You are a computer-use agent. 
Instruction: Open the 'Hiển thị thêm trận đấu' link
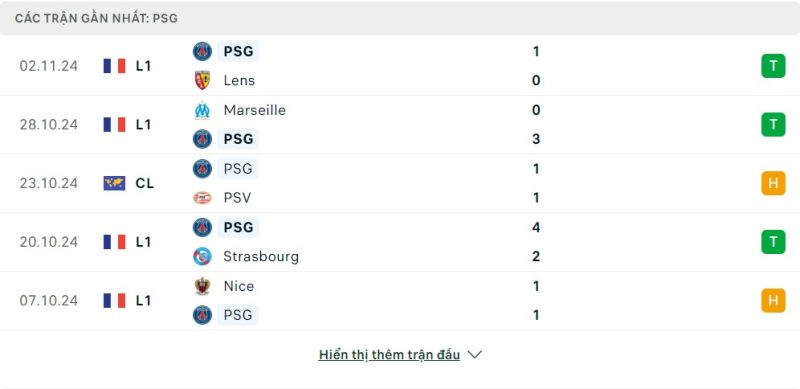pyautogui.click(x=389, y=355)
